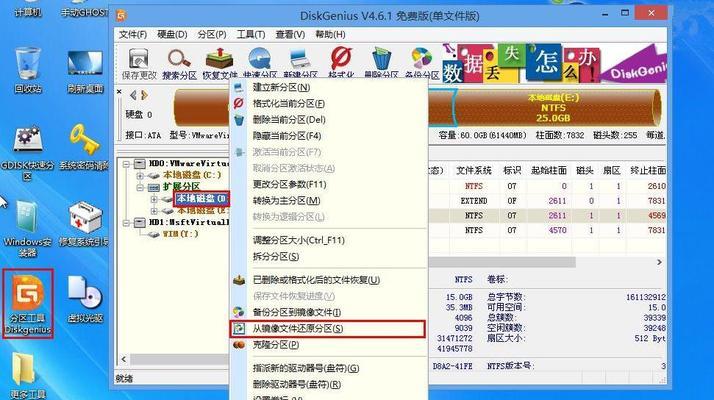Expand the 本地磁盘(C:) tree node
Viewport: 714px width, 400px height.
click(140, 175)
